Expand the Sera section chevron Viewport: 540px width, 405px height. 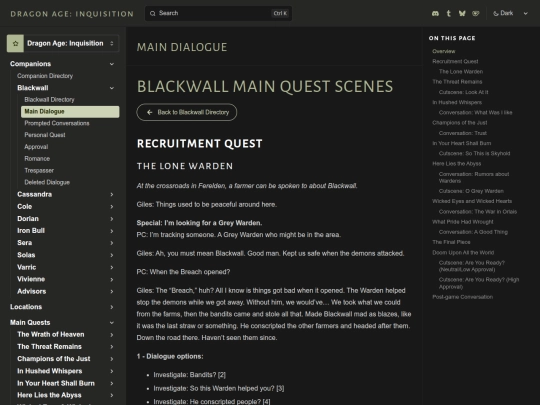coord(112,243)
